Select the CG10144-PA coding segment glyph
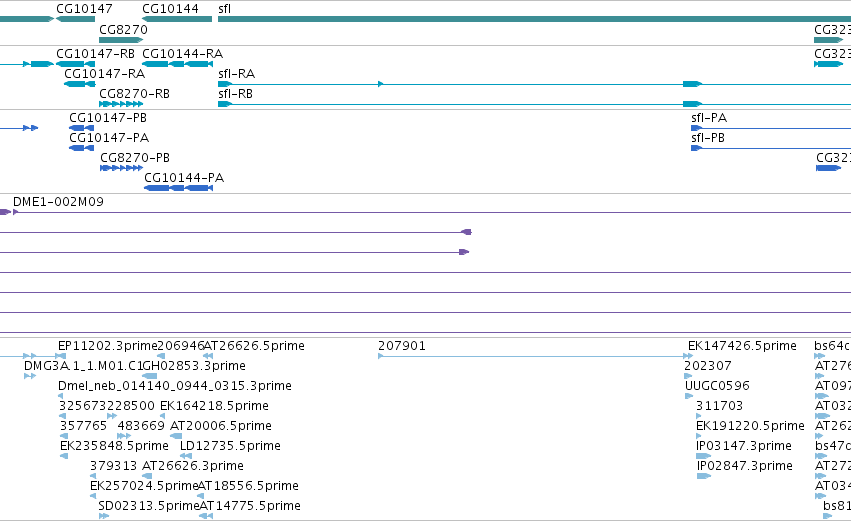Viewport: 851px width, 521px height. point(179,188)
